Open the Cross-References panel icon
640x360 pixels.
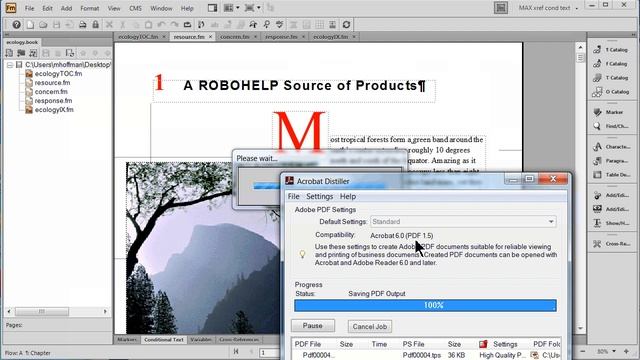point(597,244)
